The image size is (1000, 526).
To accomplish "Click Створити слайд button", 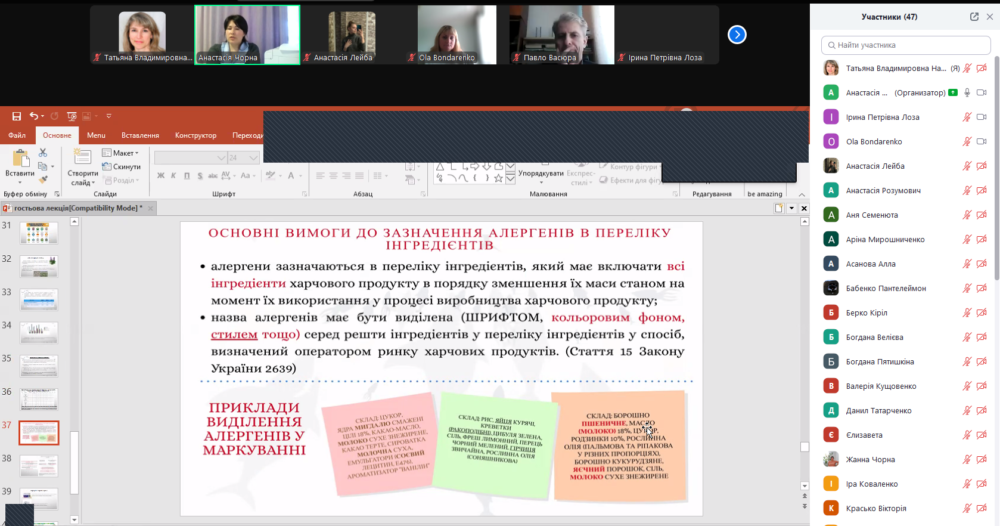I will click(x=82, y=167).
